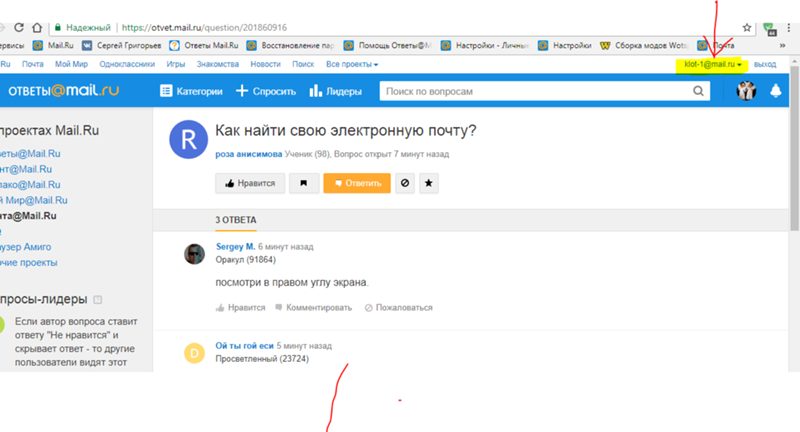Click the asker's round R avatar

pyautogui.click(x=188, y=139)
